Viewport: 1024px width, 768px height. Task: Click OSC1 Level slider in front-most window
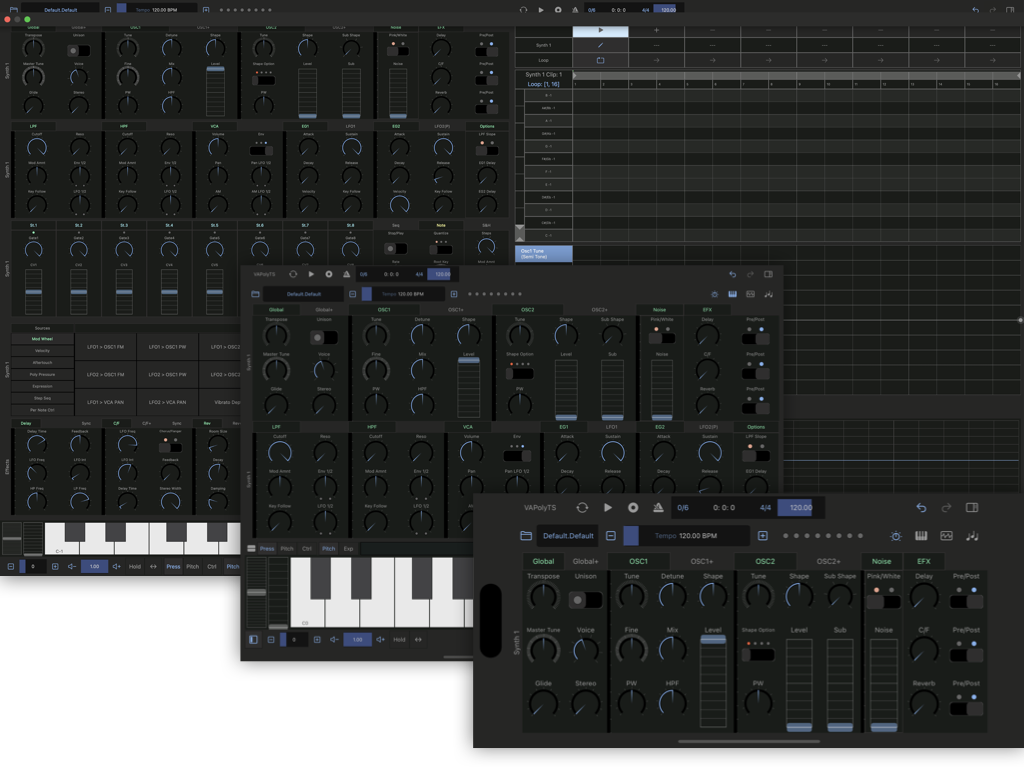[712, 680]
